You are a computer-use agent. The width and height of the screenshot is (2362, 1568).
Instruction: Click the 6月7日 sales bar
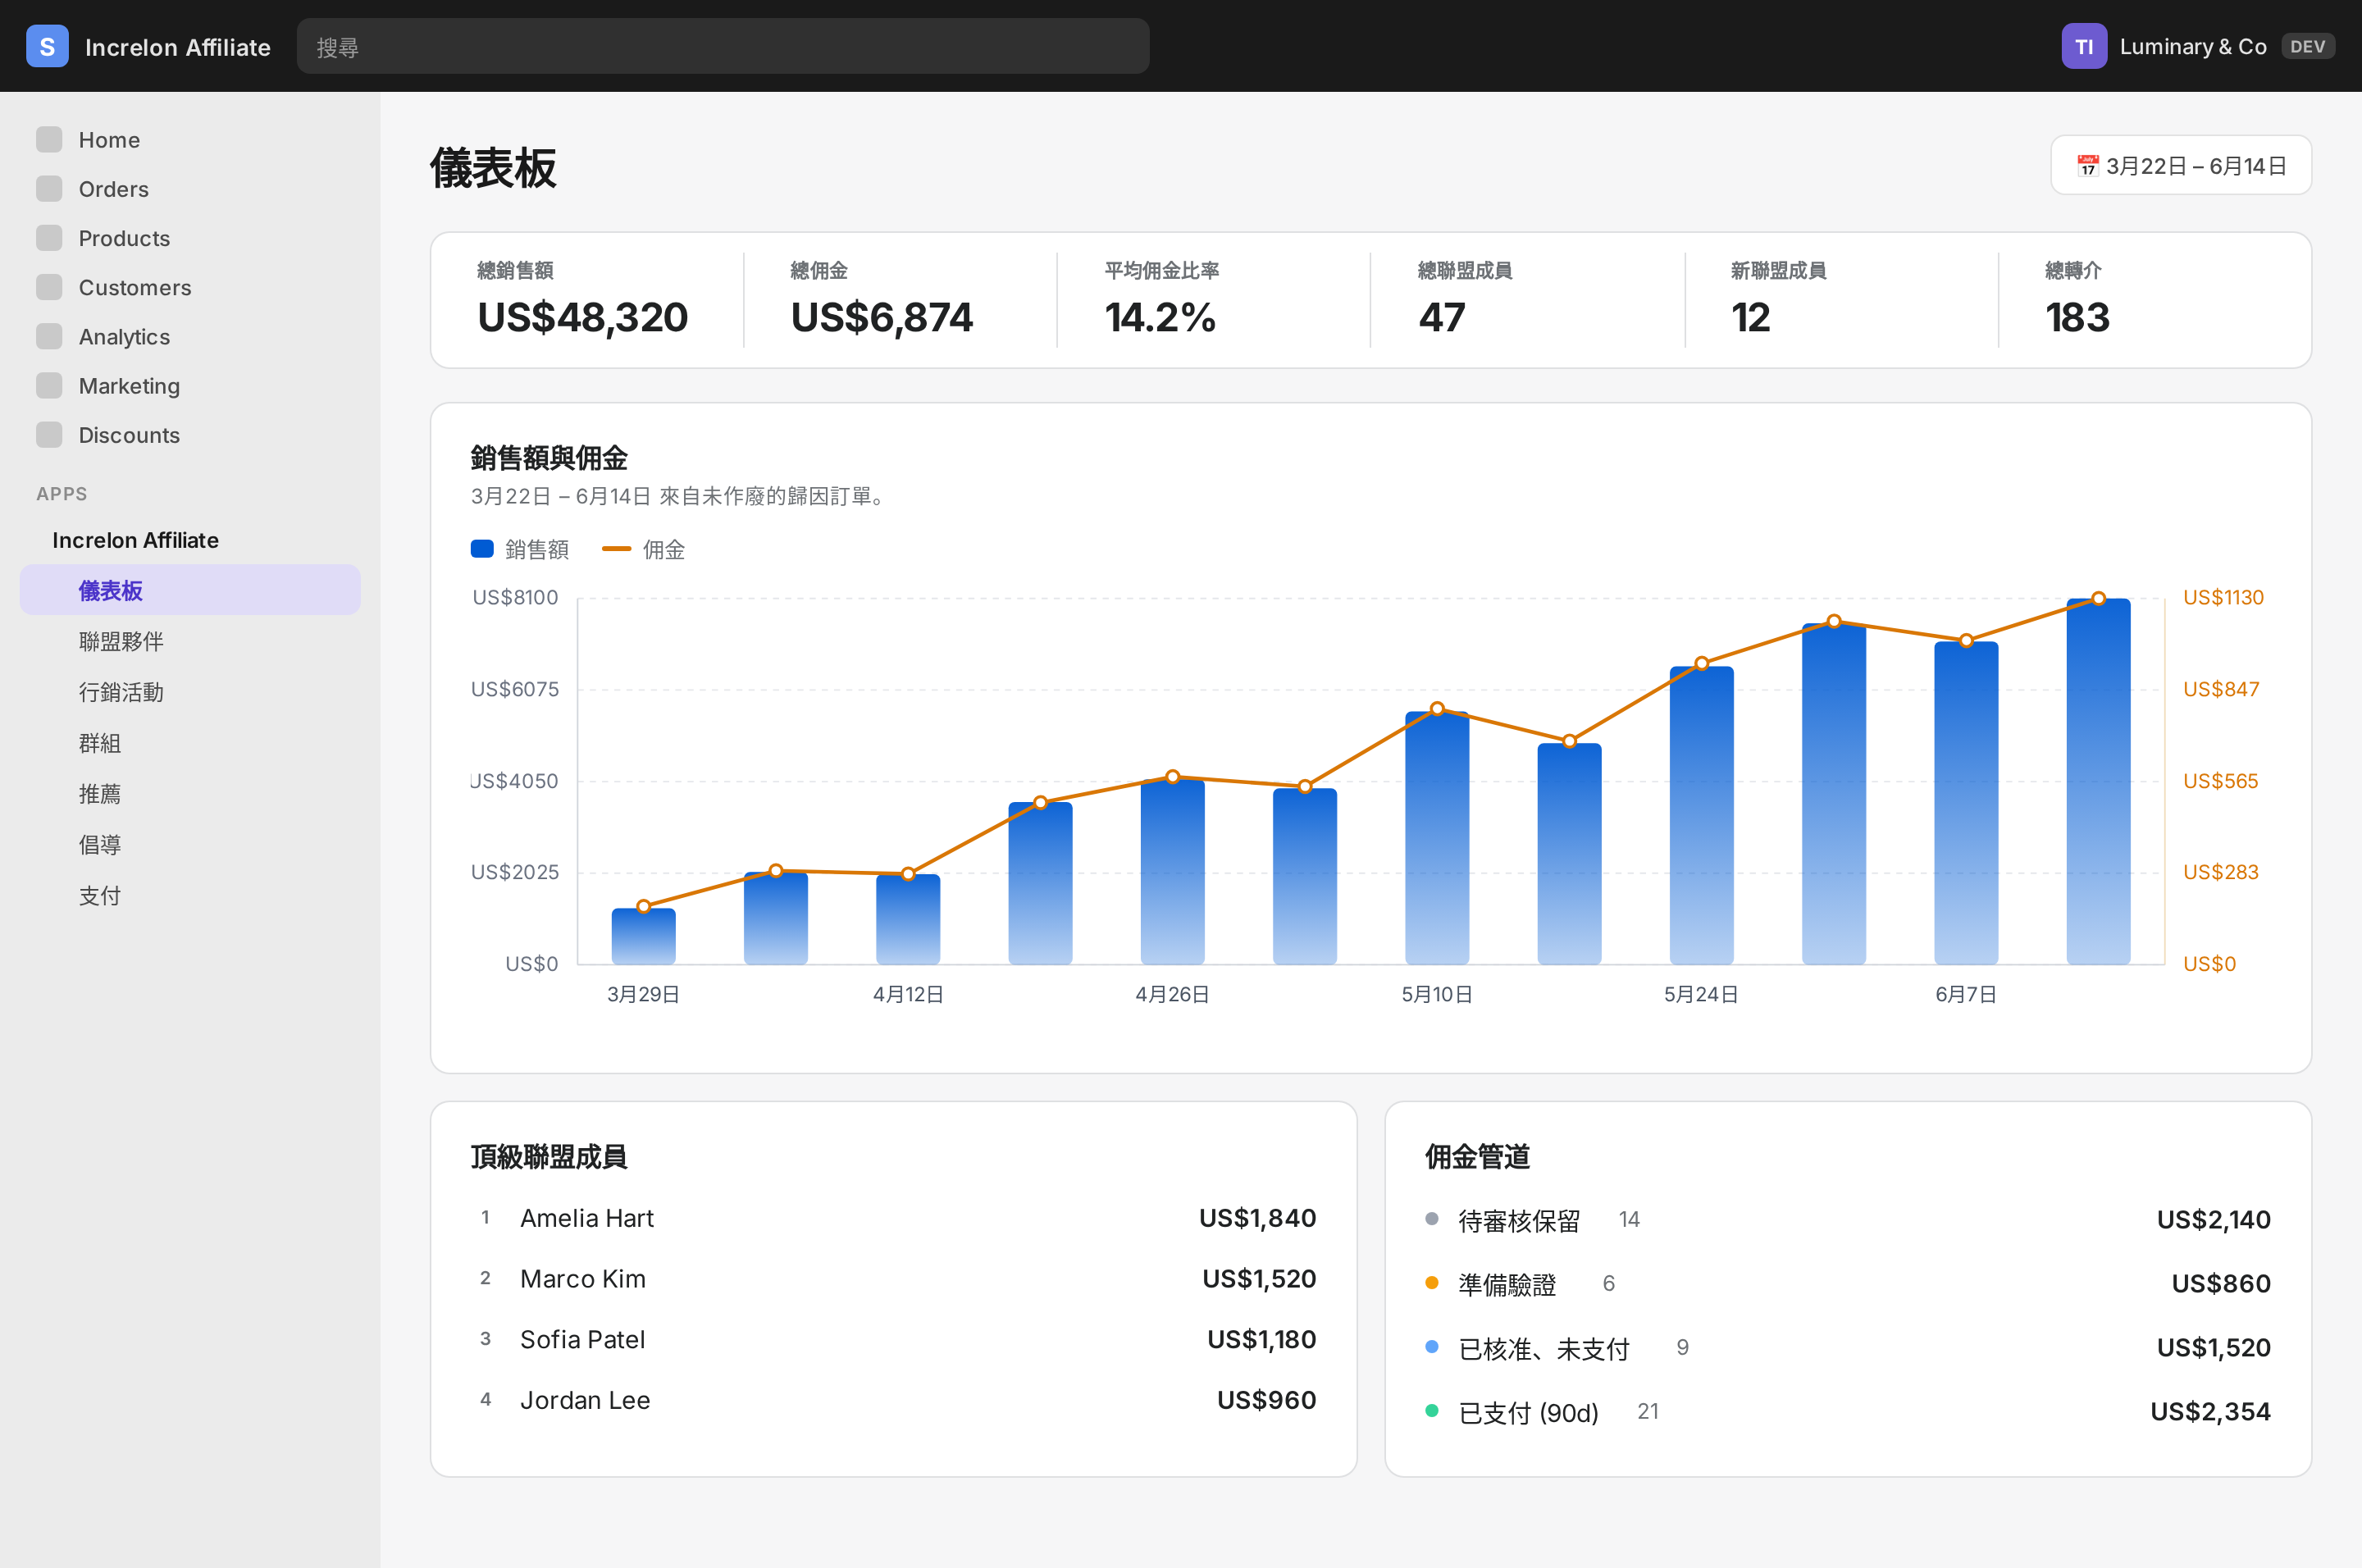(1966, 802)
